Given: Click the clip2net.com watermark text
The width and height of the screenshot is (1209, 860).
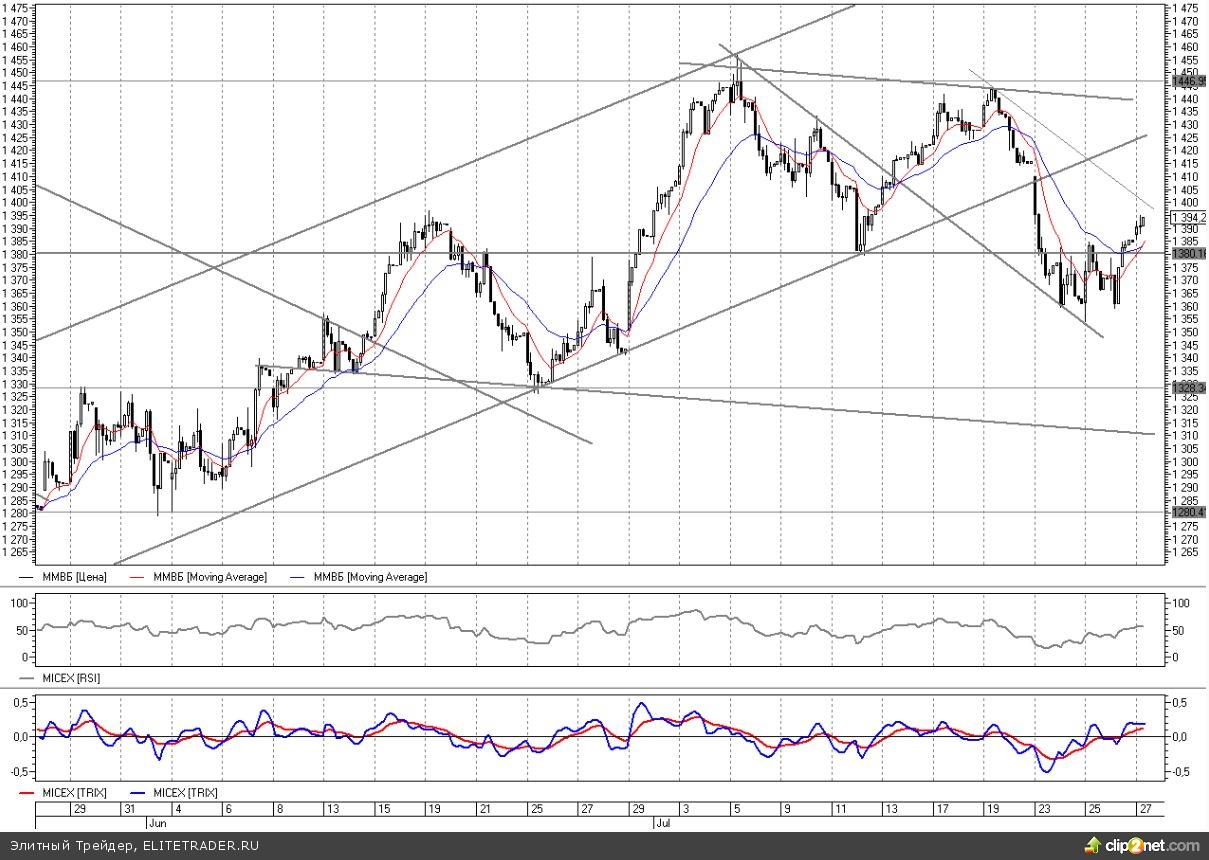Looking at the screenshot, I should [x=1150, y=846].
